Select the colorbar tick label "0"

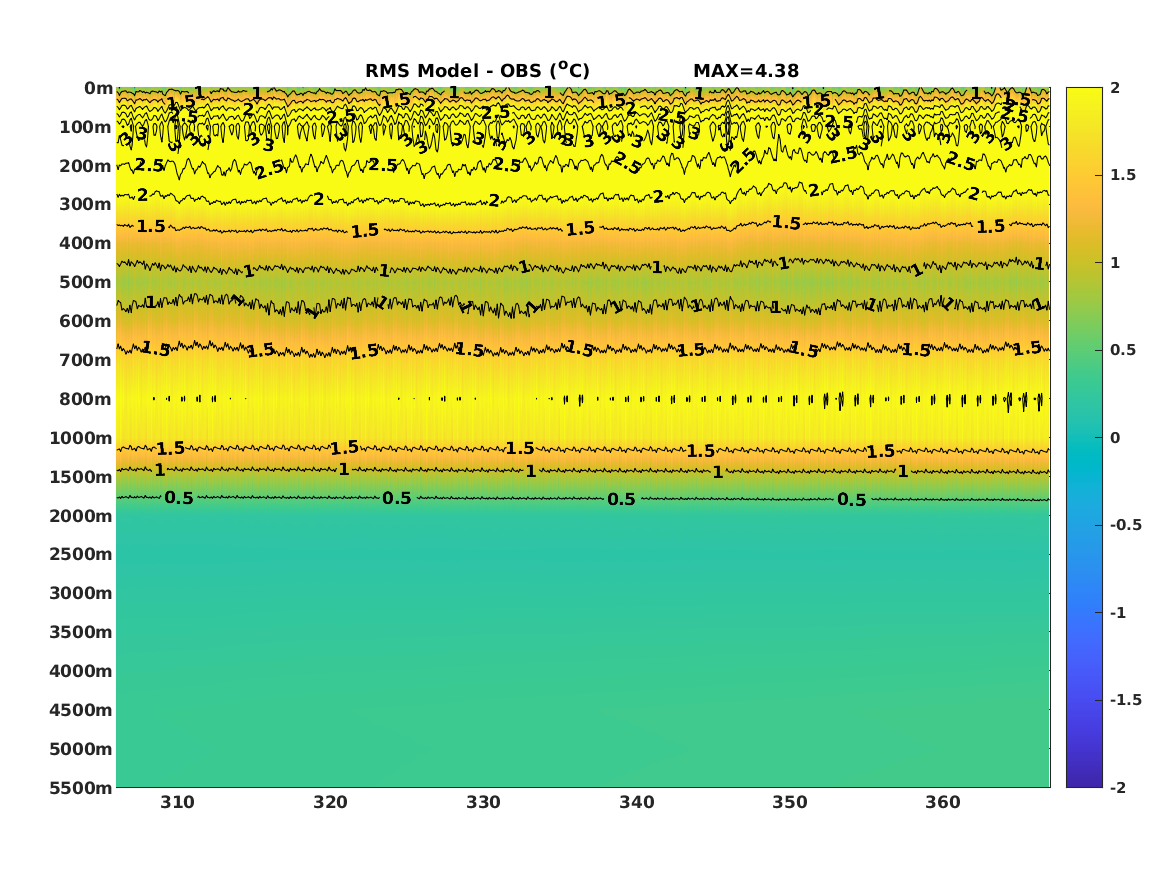(x=1115, y=438)
